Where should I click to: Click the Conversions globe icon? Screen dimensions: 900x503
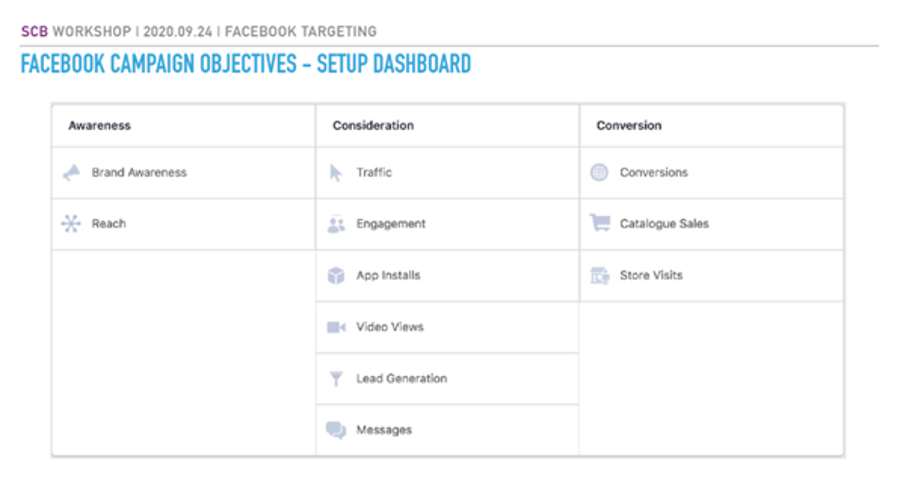[x=599, y=172]
